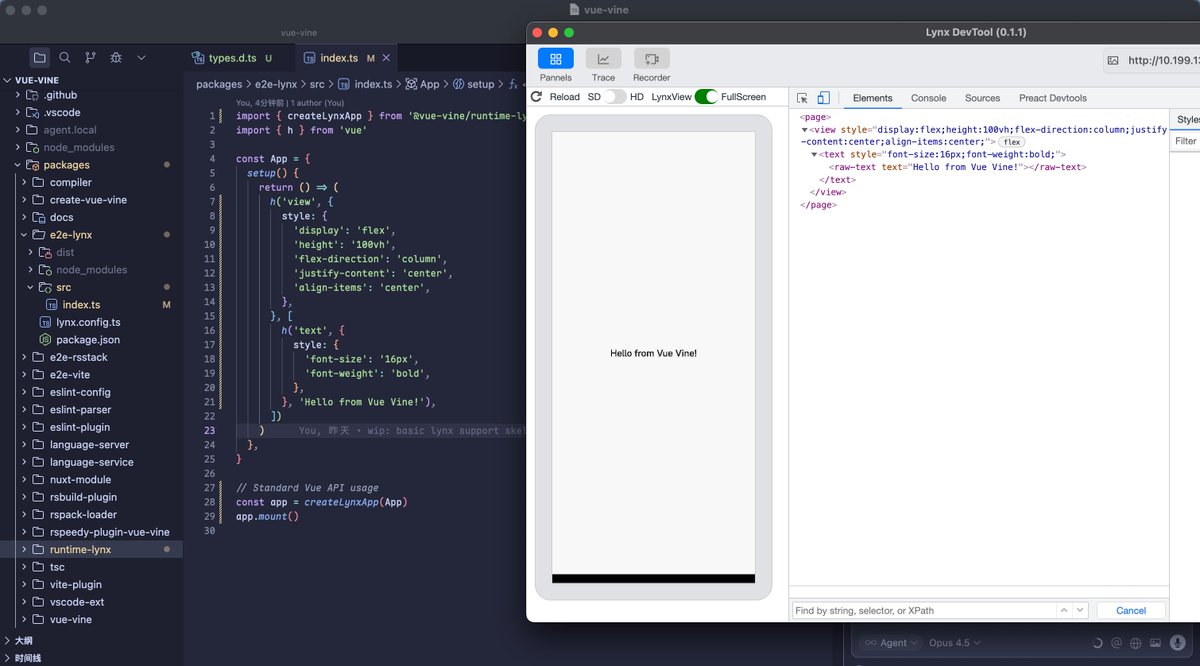Screen dimensions: 1200x666
Task: Click the Find by string search field
Action: [924, 610]
